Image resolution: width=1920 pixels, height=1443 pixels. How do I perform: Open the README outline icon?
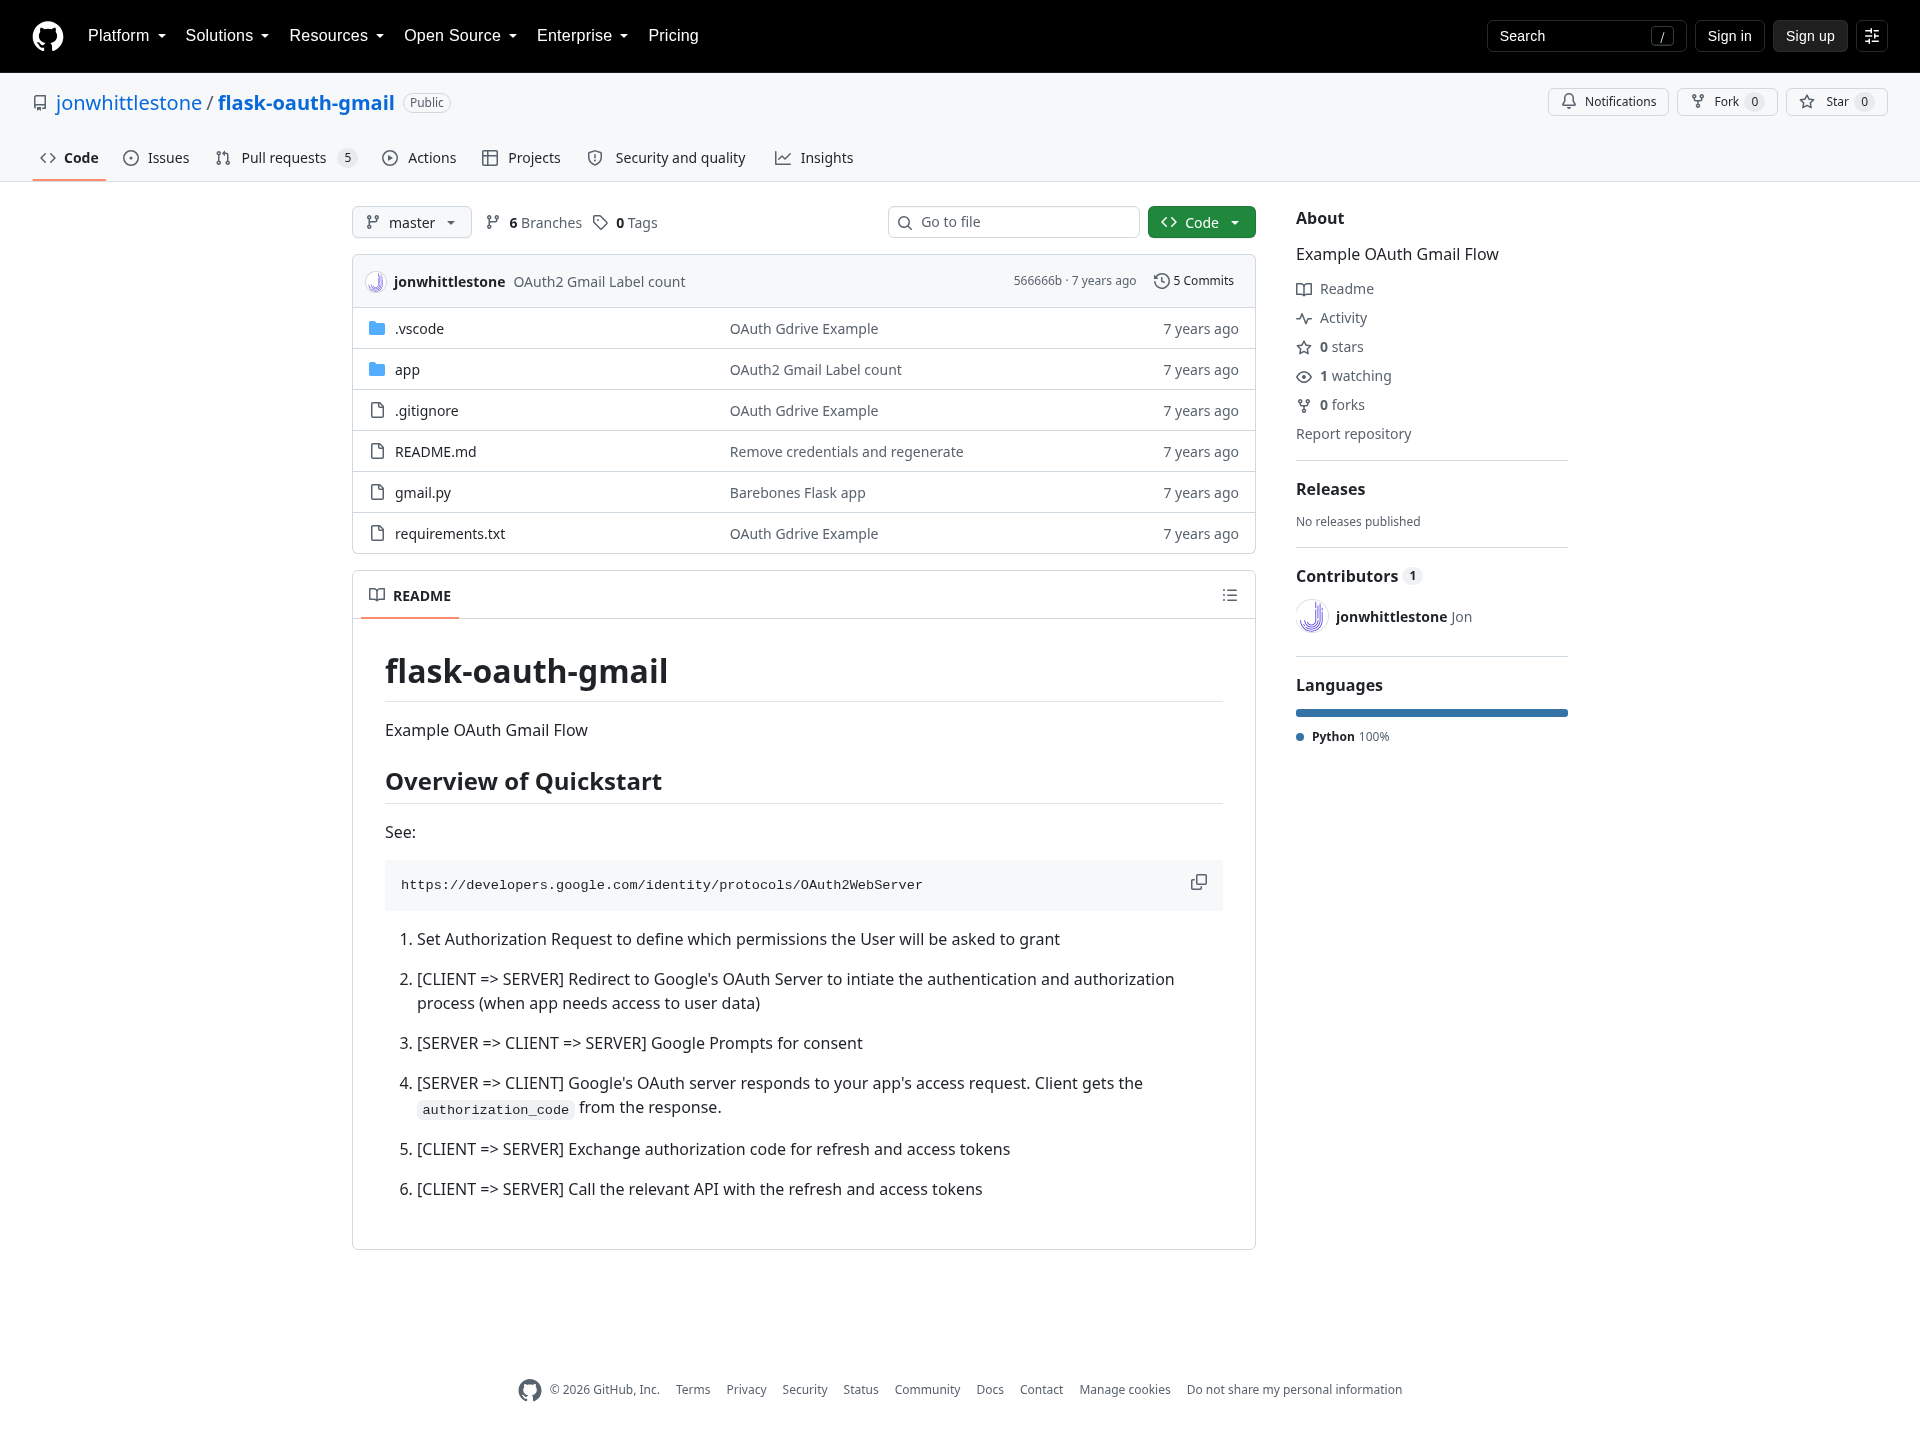point(1230,595)
